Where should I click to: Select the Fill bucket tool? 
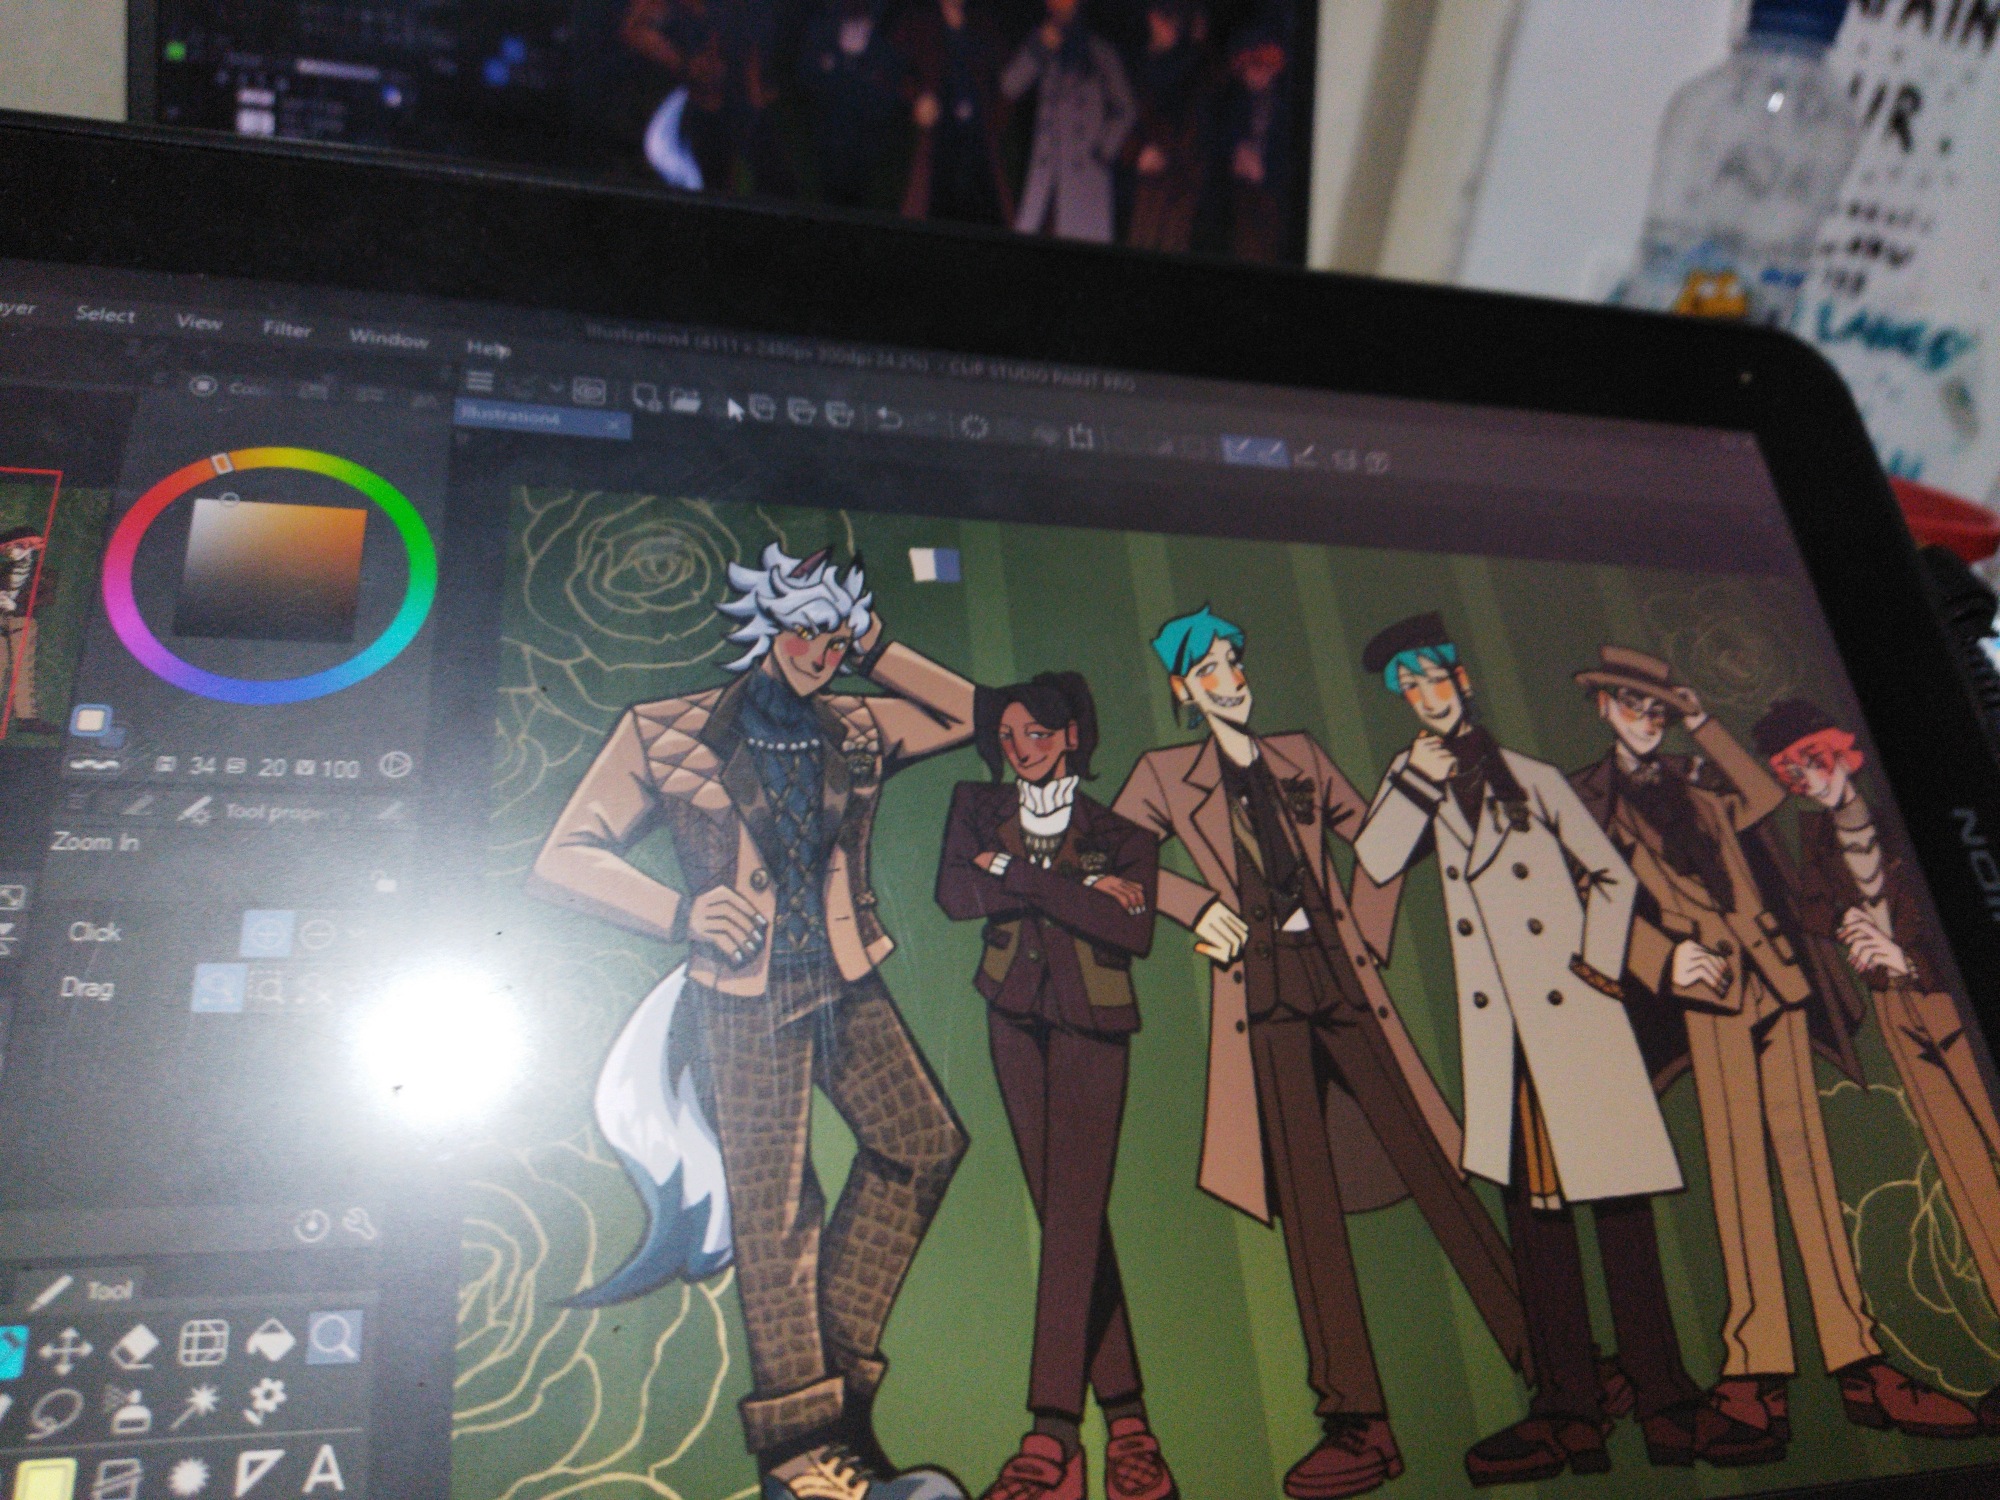[270, 1340]
